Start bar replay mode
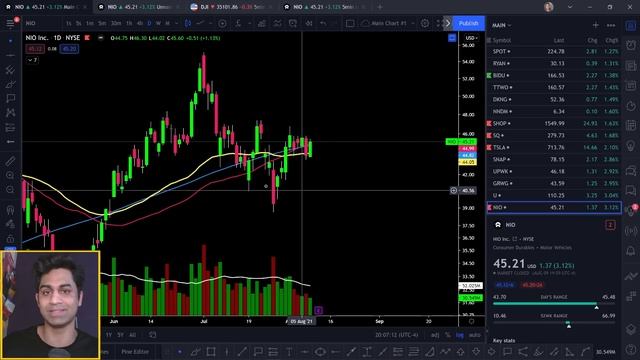The image size is (640, 360). pyautogui.click(x=309, y=23)
